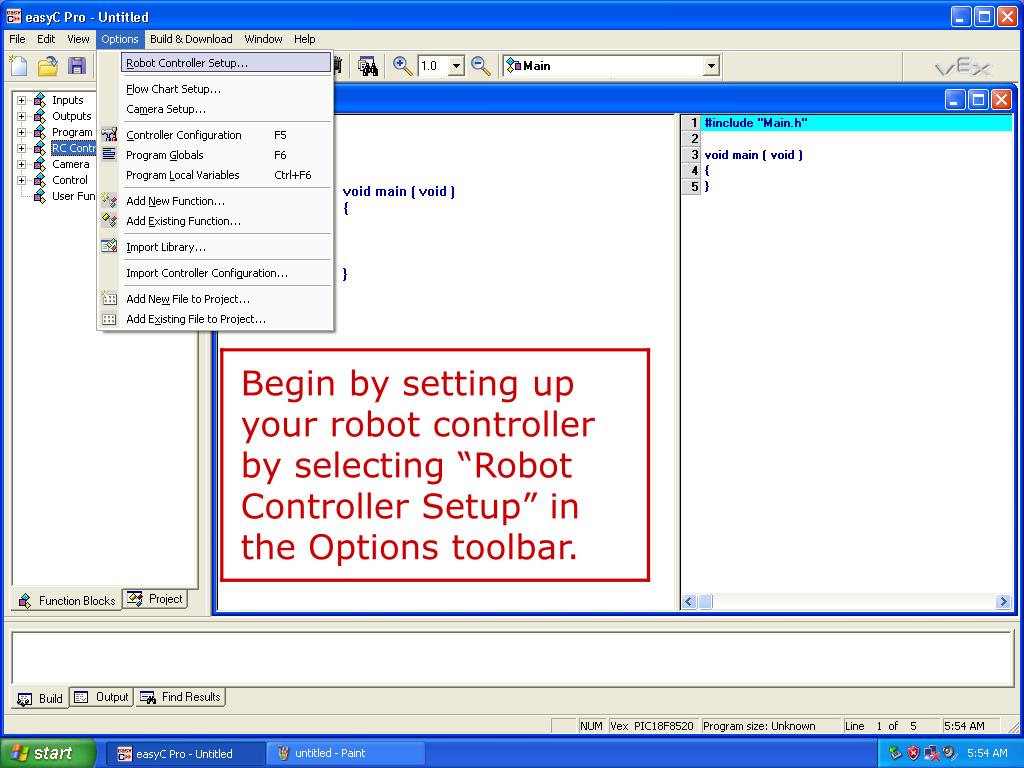Choose Import Controller Configuration menu entry
The height and width of the screenshot is (768, 1024).
225,273
